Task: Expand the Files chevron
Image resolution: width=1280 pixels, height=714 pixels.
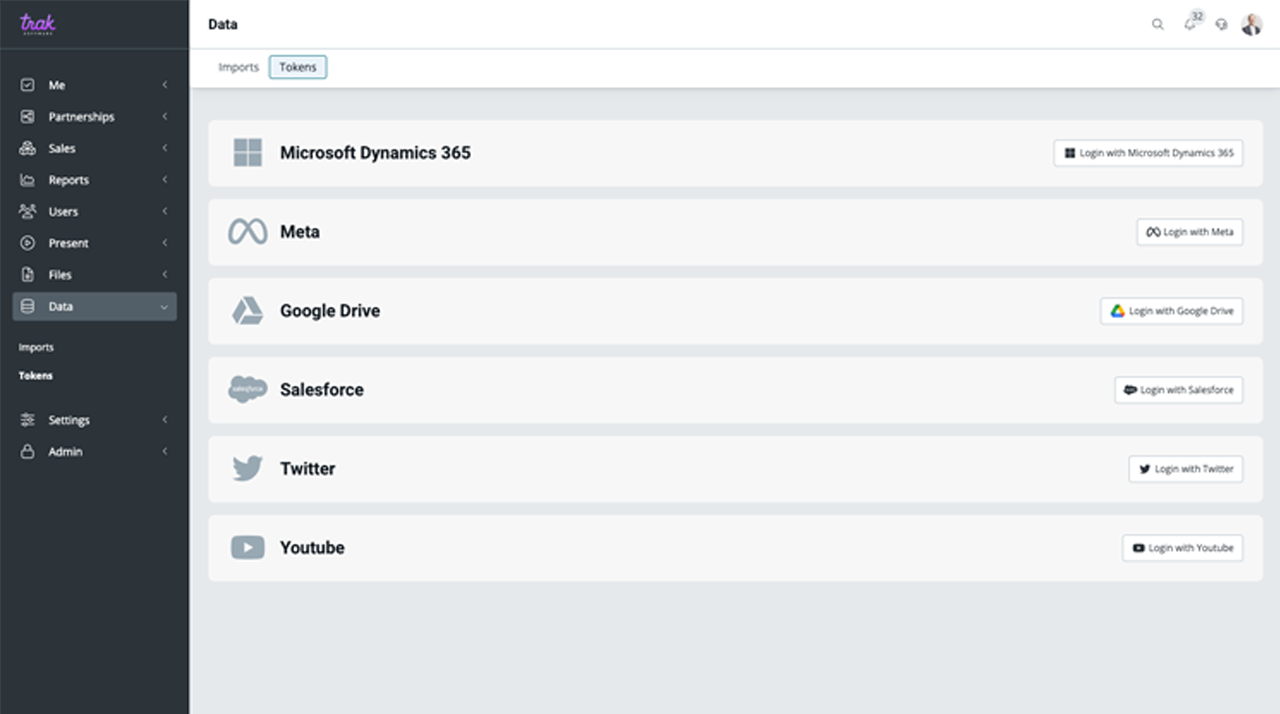Action: click(x=165, y=274)
